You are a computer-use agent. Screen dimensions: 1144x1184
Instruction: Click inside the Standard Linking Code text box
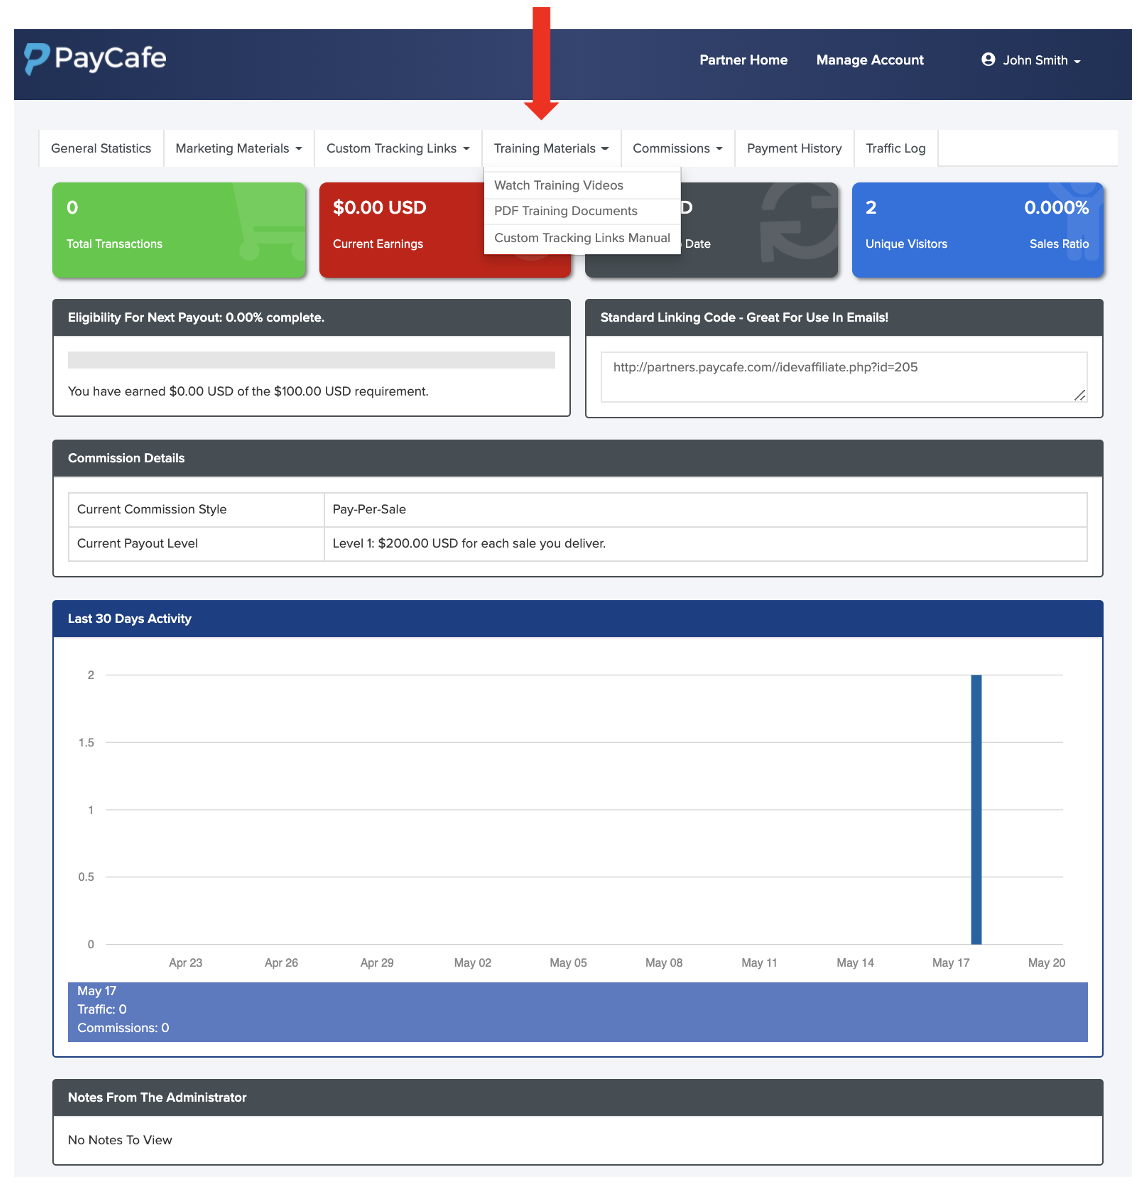click(843, 377)
